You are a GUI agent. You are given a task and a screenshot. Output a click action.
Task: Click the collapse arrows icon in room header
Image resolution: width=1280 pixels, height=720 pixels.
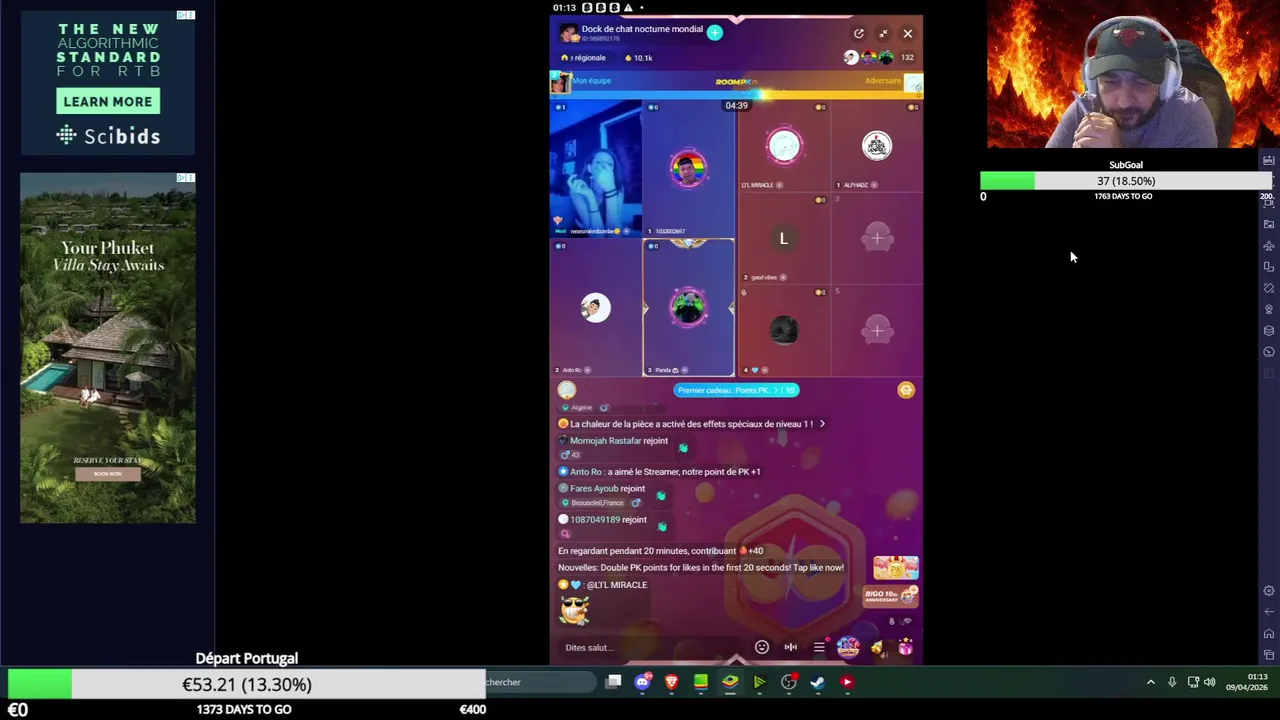(883, 34)
